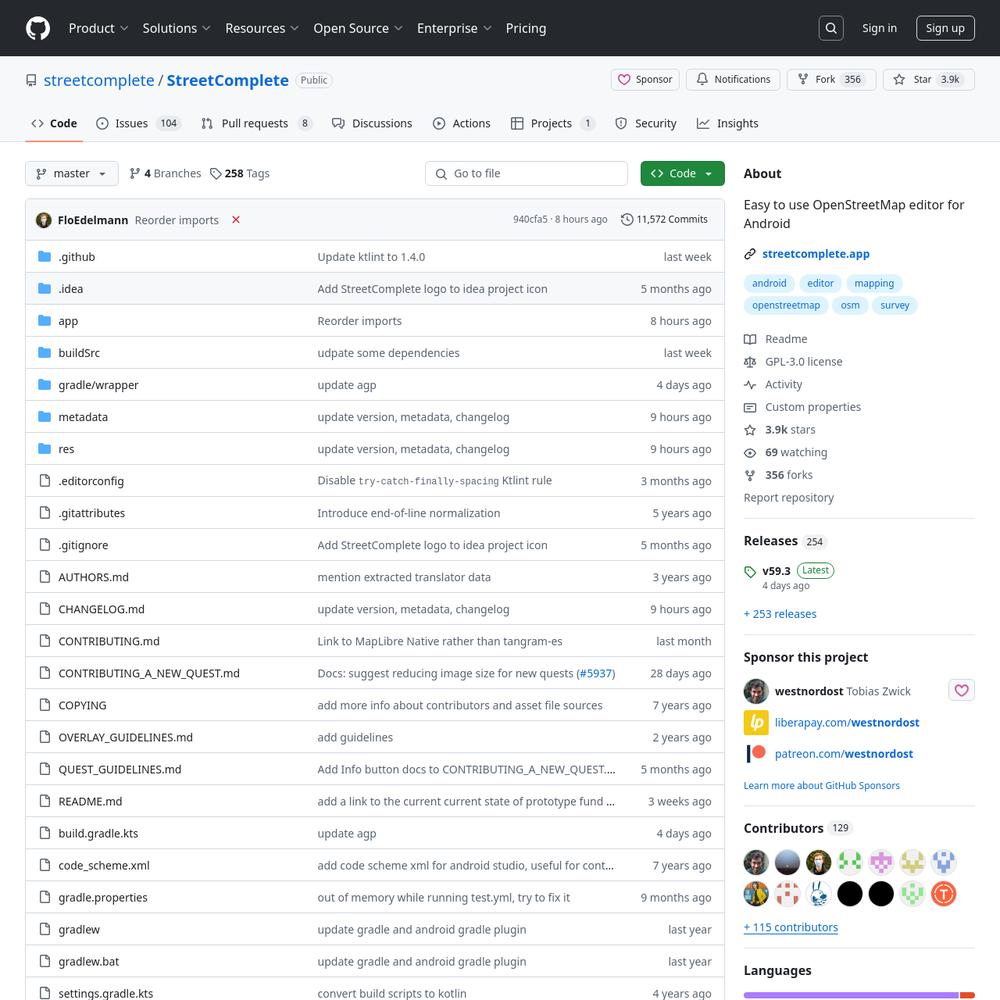Click the android topic tag
This screenshot has width=1000, height=1000.
768,283
